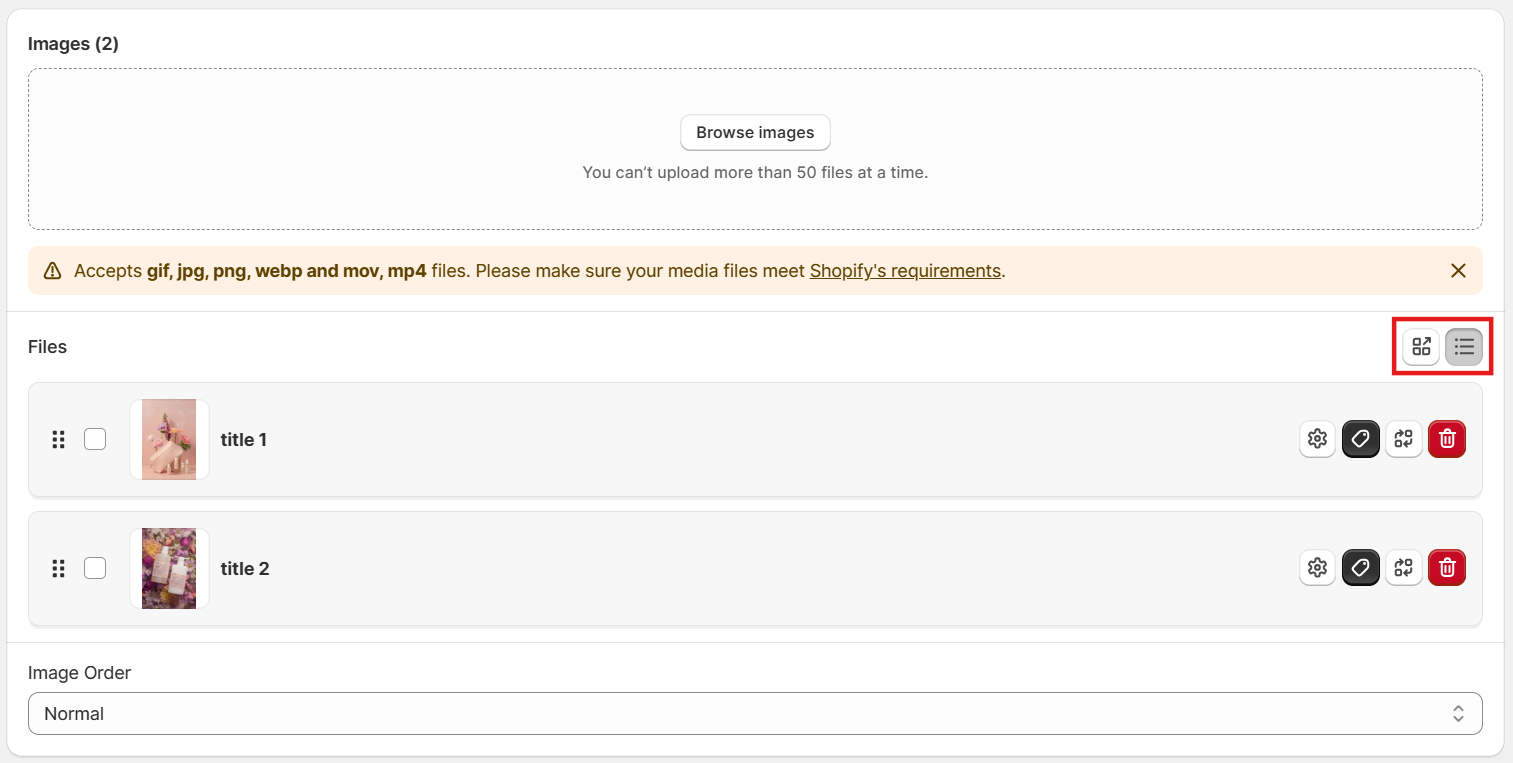Click the title 2 image thumbnail

169,568
